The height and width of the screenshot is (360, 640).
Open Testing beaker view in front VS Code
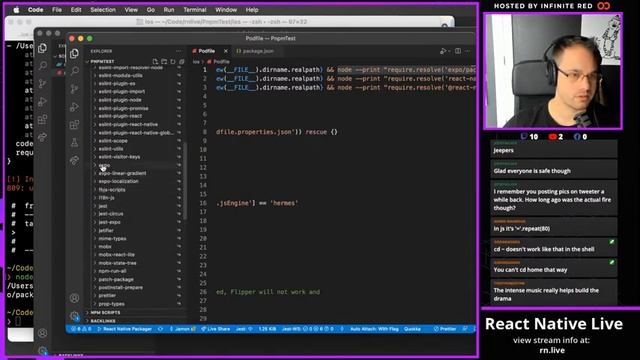[x=74, y=142]
